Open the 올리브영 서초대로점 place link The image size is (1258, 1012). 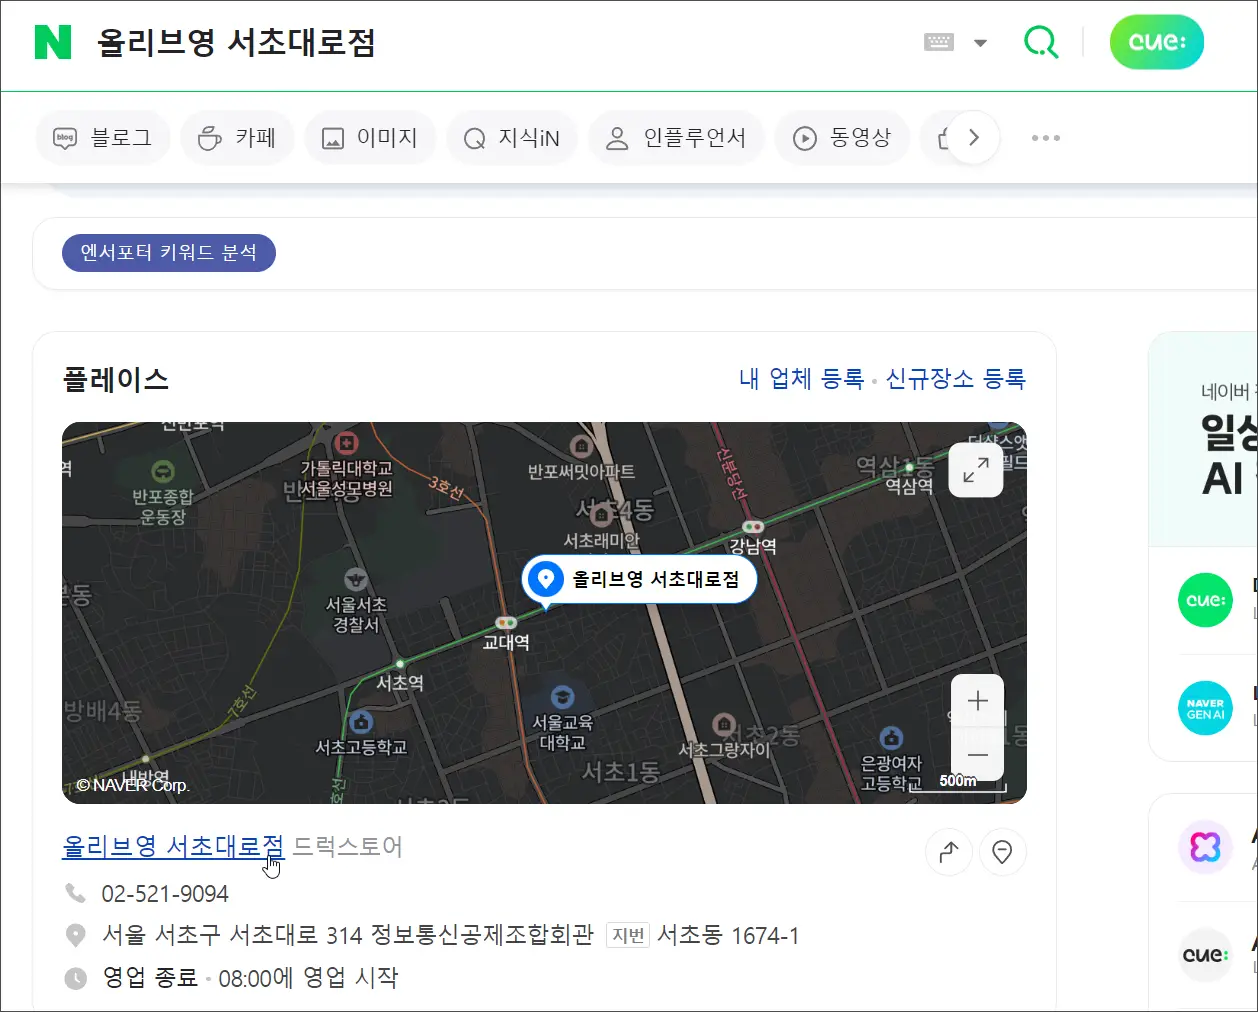pyautogui.click(x=173, y=847)
